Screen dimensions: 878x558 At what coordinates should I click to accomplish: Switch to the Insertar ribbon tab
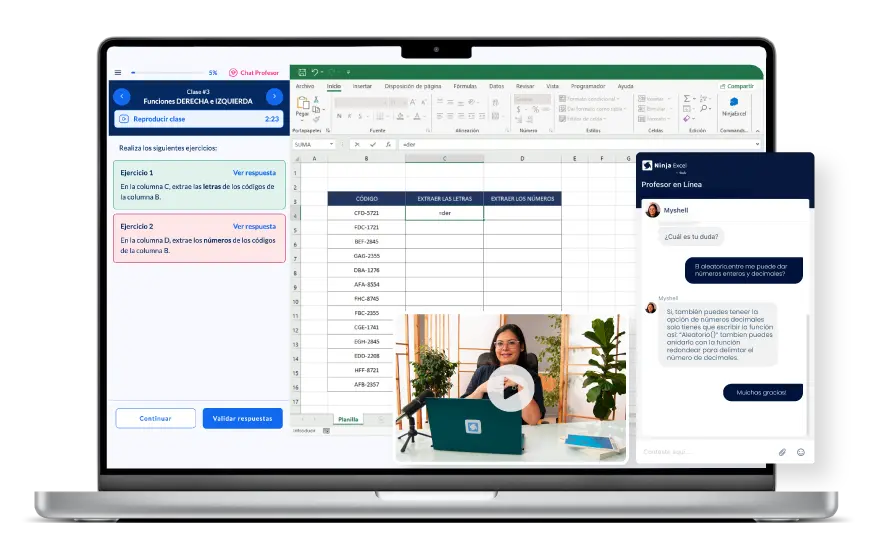pos(362,86)
